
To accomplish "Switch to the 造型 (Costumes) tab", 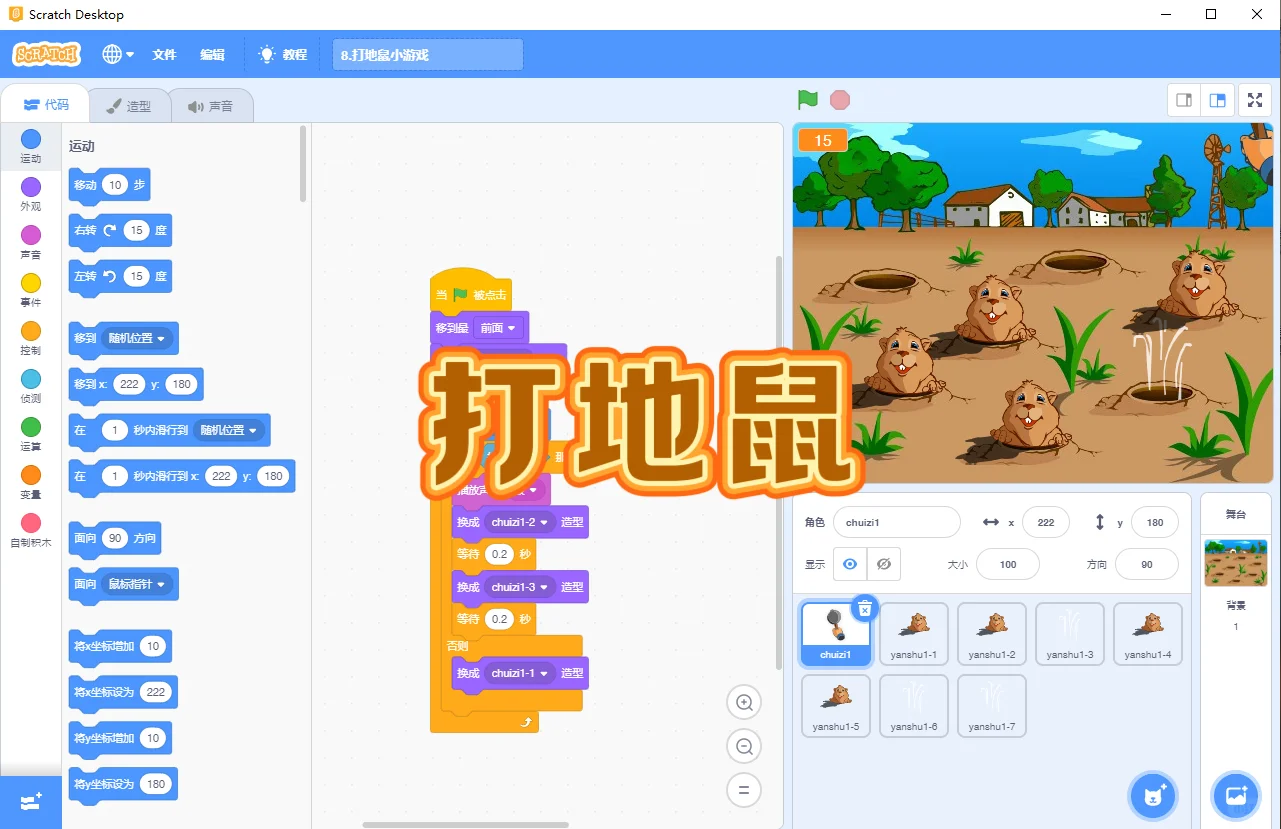I will click(x=130, y=104).
